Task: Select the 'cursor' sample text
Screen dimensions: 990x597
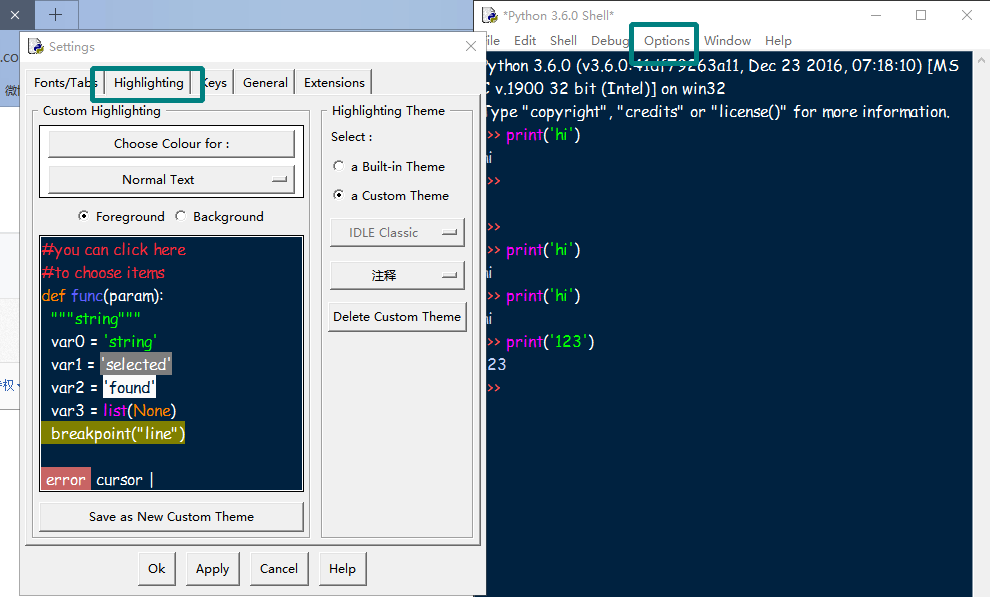Action: click(119, 480)
